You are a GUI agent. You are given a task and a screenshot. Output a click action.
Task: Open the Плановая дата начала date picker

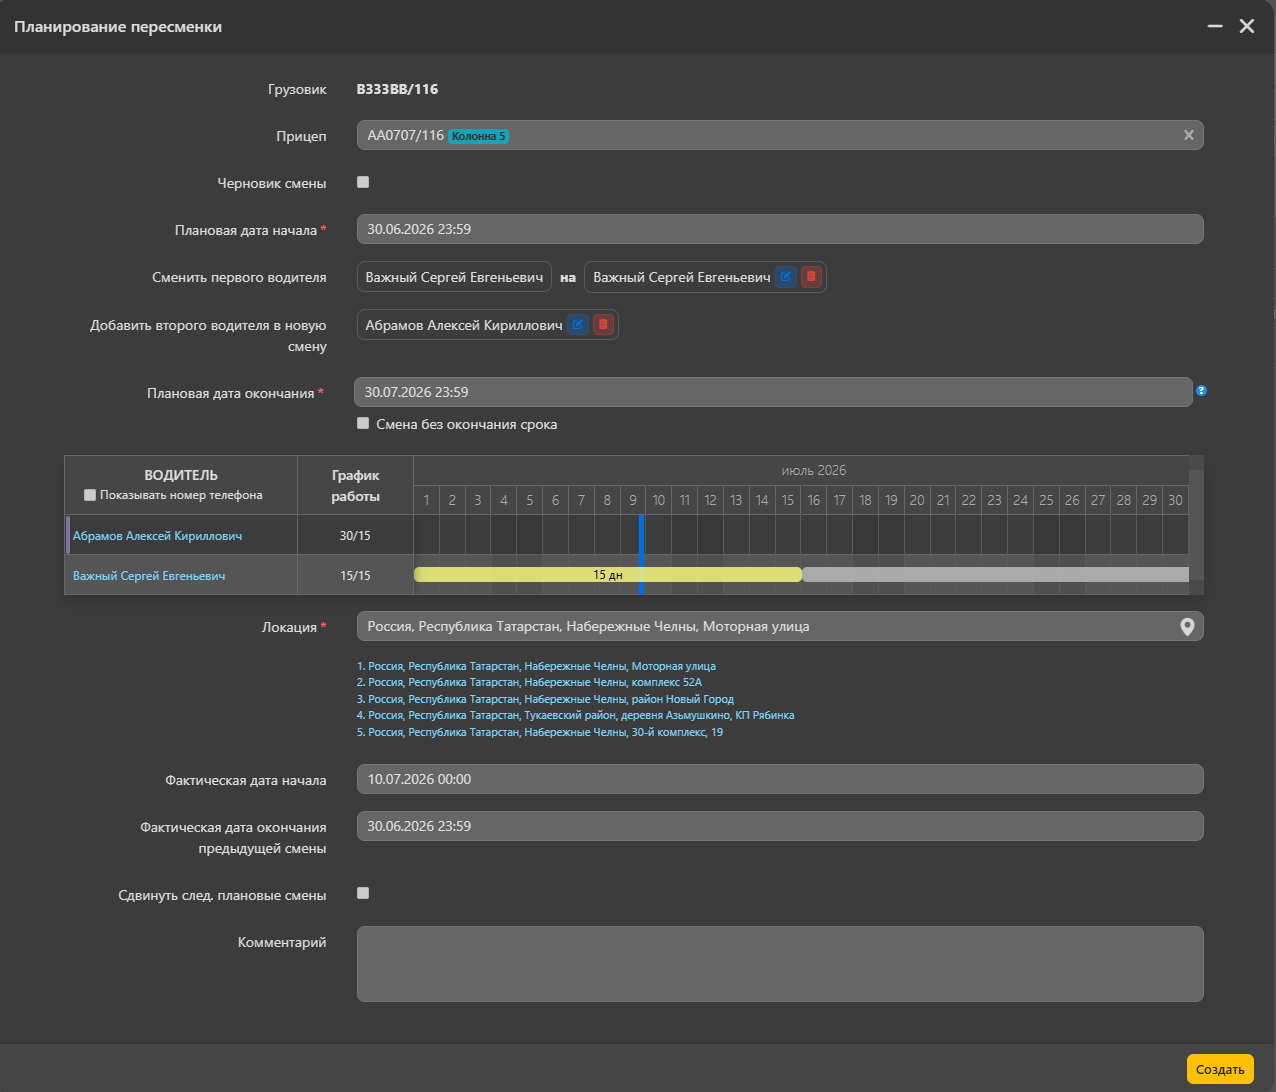pyautogui.click(x=780, y=229)
